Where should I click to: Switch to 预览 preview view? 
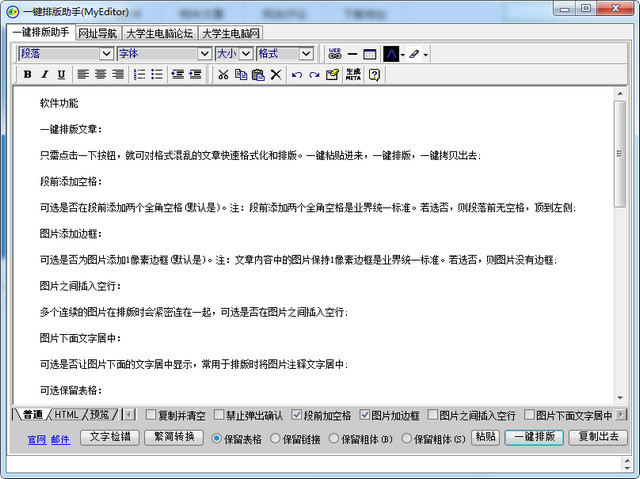(x=100, y=415)
